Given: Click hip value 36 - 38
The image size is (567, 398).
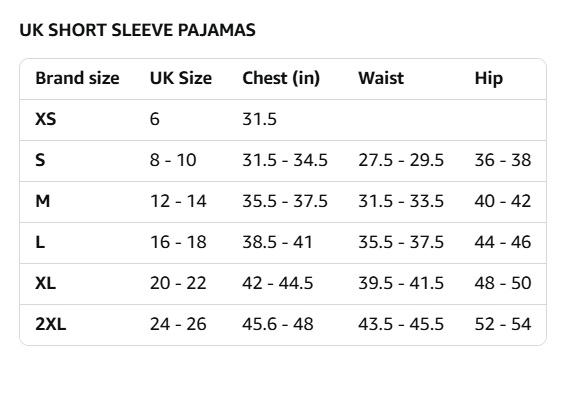Looking at the screenshot, I should click(503, 160).
